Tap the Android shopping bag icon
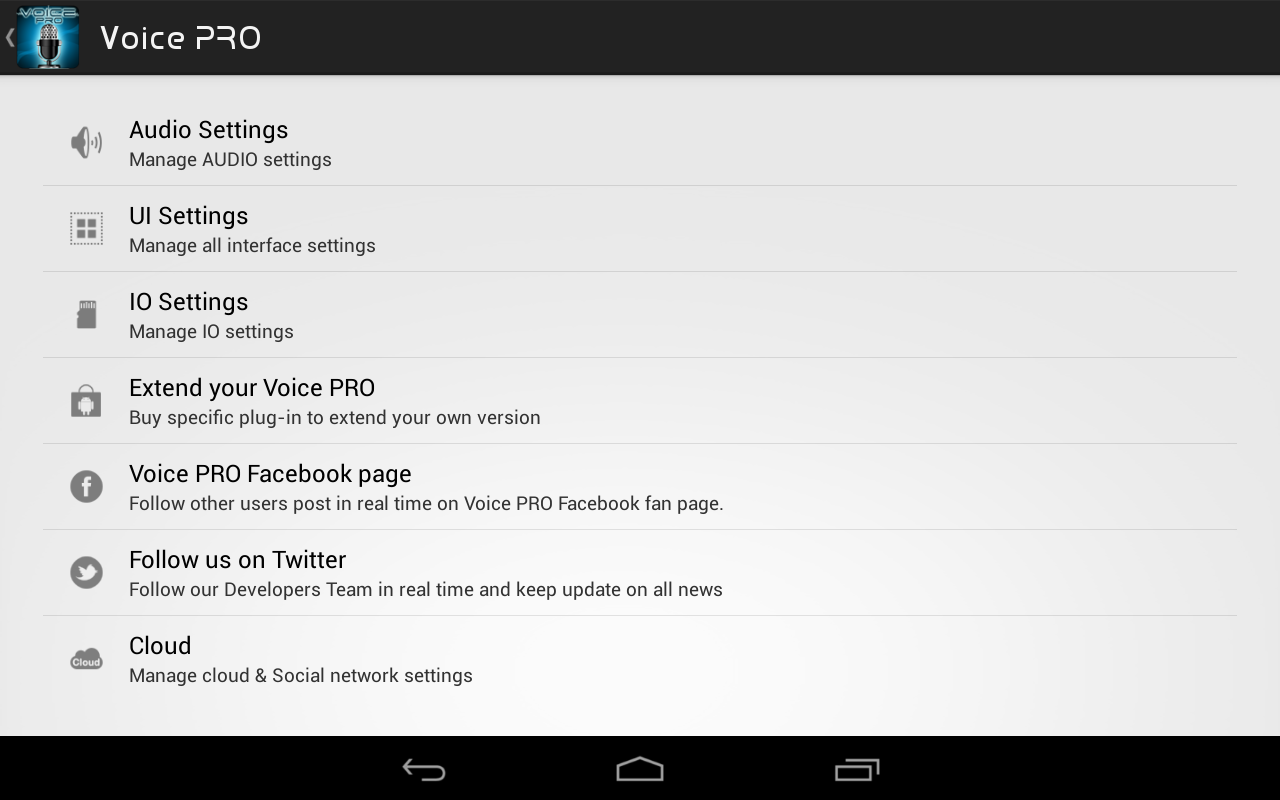 point(86,401)
